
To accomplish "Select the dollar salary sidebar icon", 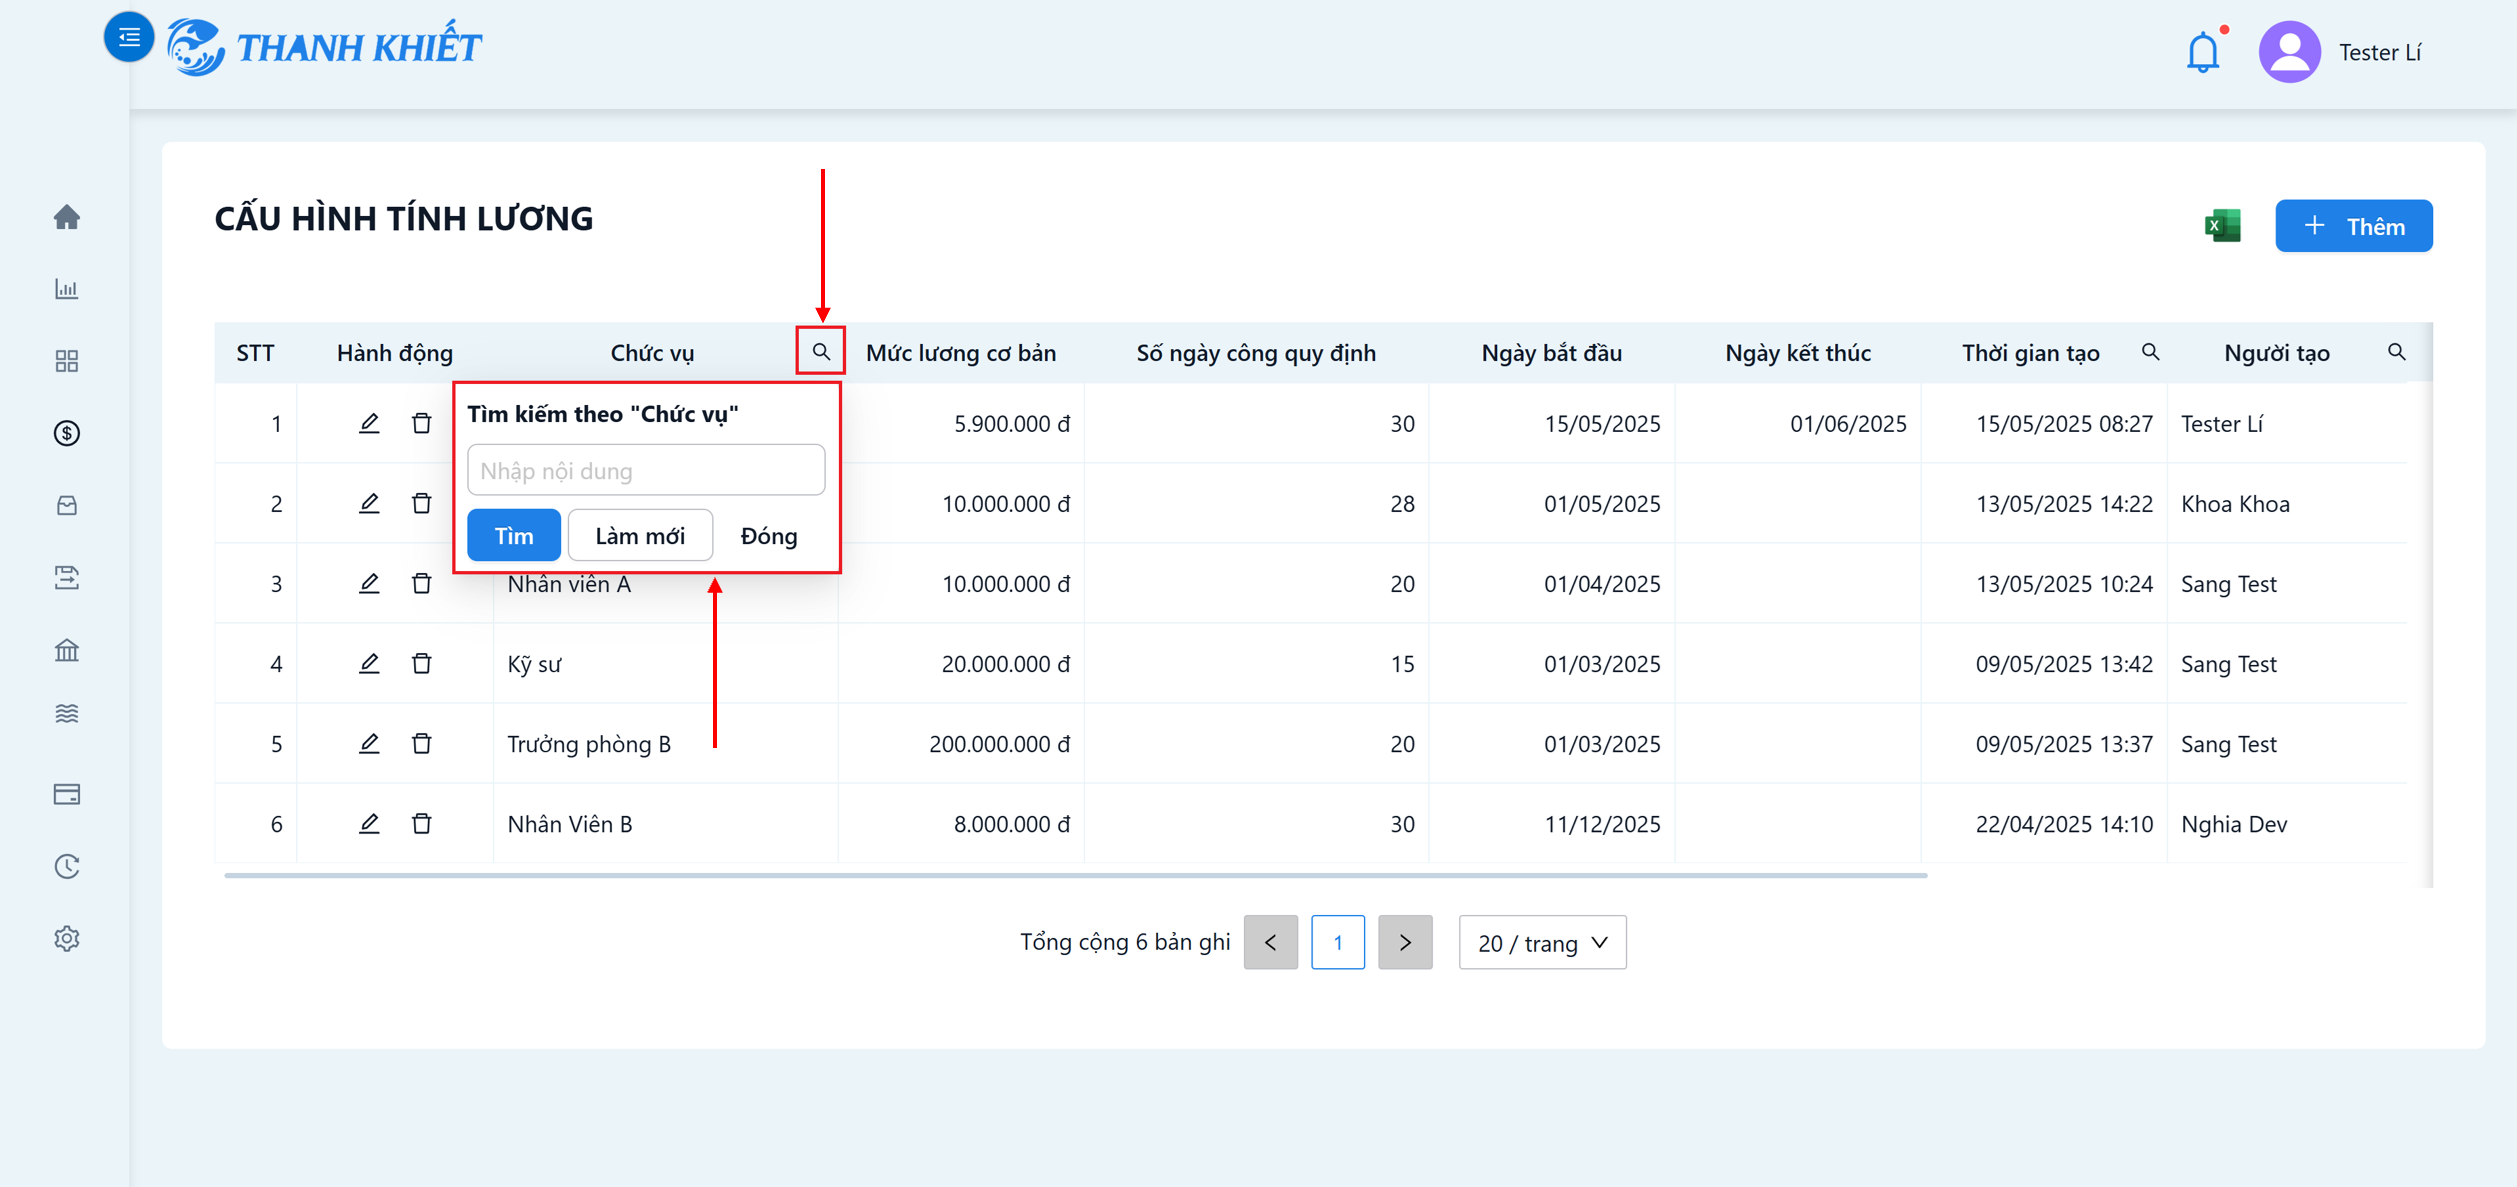I will (67, 433).
